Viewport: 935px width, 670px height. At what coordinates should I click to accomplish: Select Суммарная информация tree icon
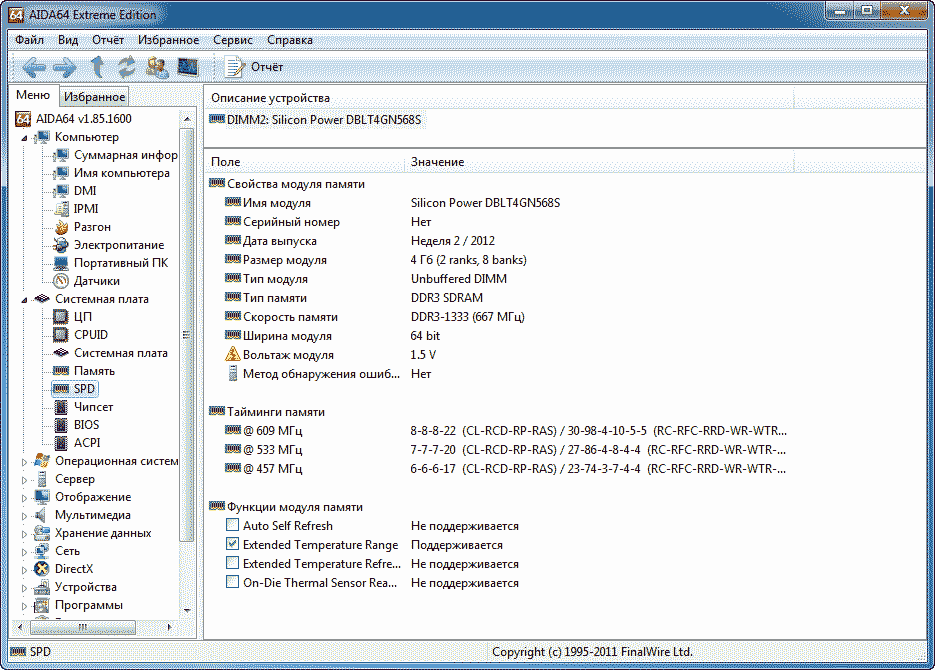coord(61,155)
